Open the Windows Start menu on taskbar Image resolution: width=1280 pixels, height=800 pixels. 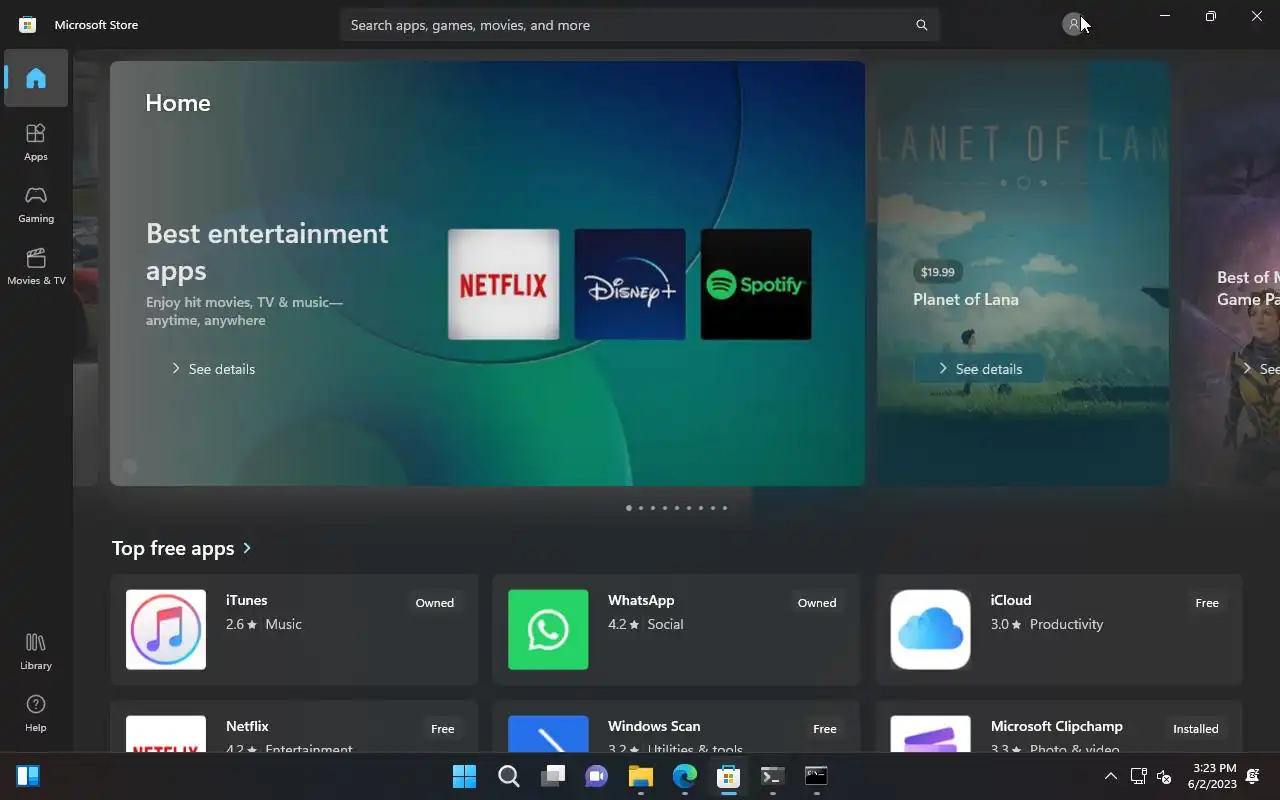[465, 776]
